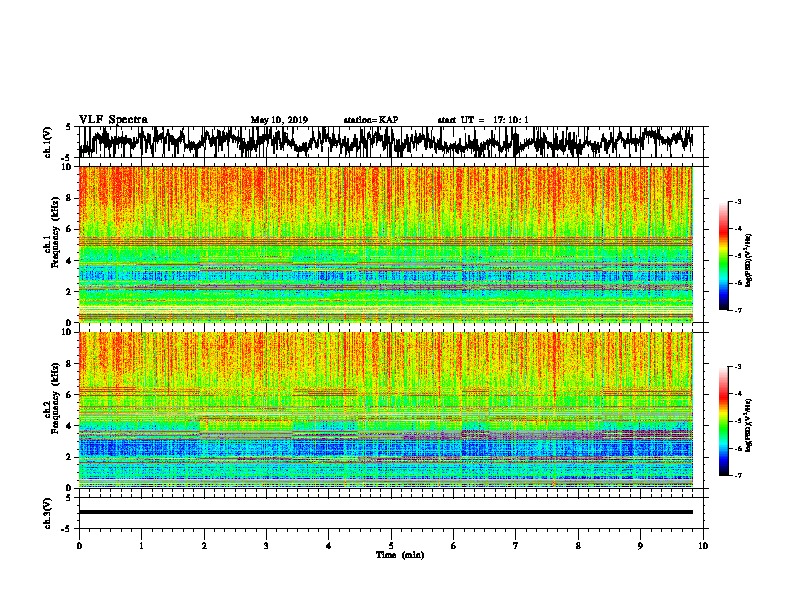Click the "Time (min)" axis label
The width and height of the screenshot is (792, 612).
(400, 555)
